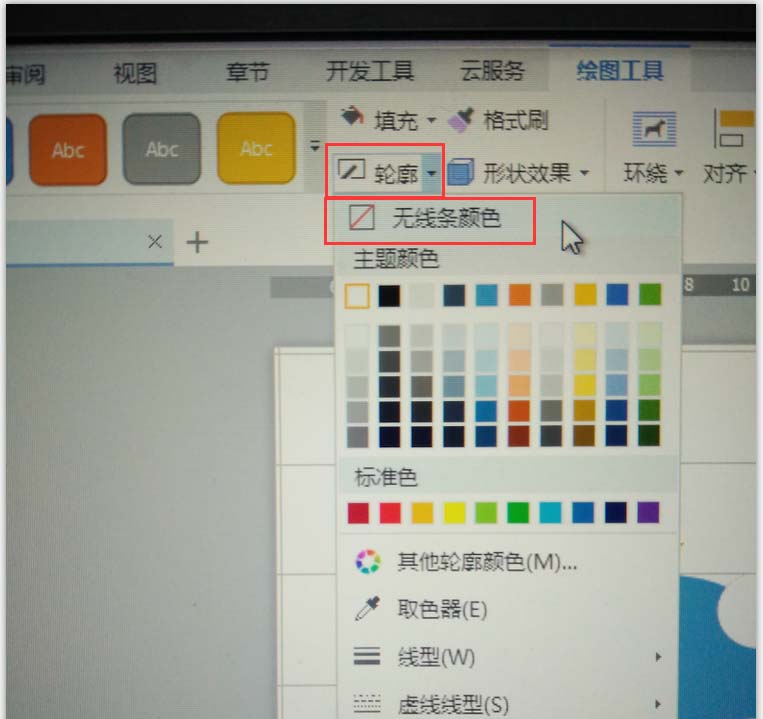Click the Align objects icon

click(x=734, y=128)
